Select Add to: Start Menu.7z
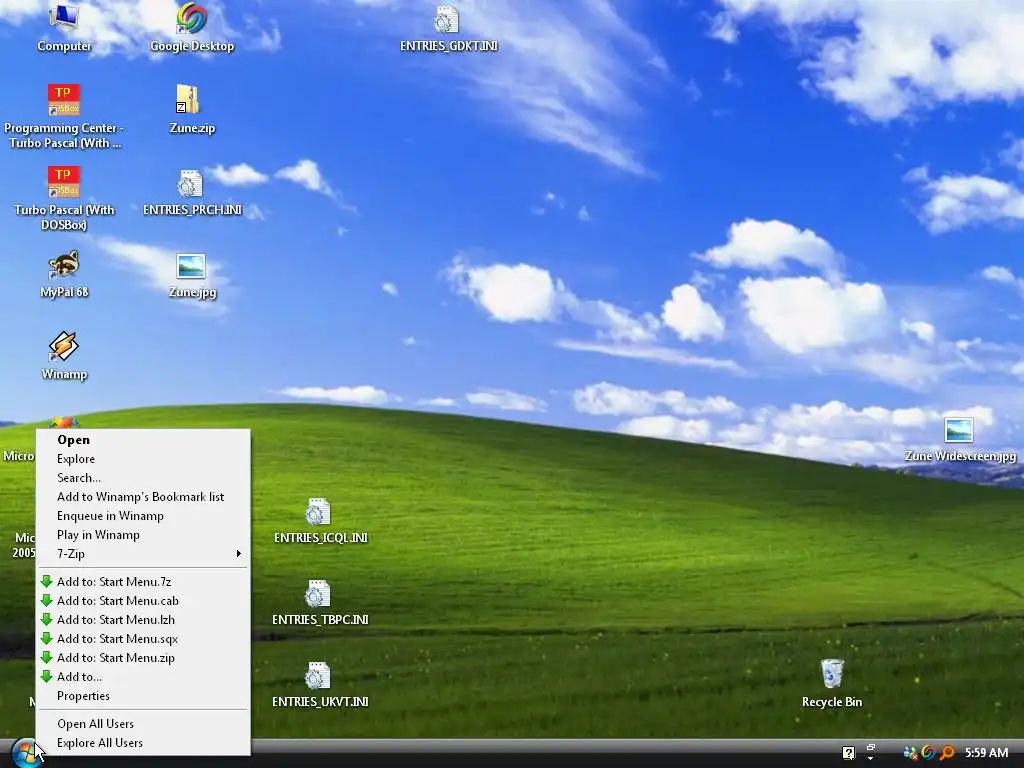 tap(143, 582)
